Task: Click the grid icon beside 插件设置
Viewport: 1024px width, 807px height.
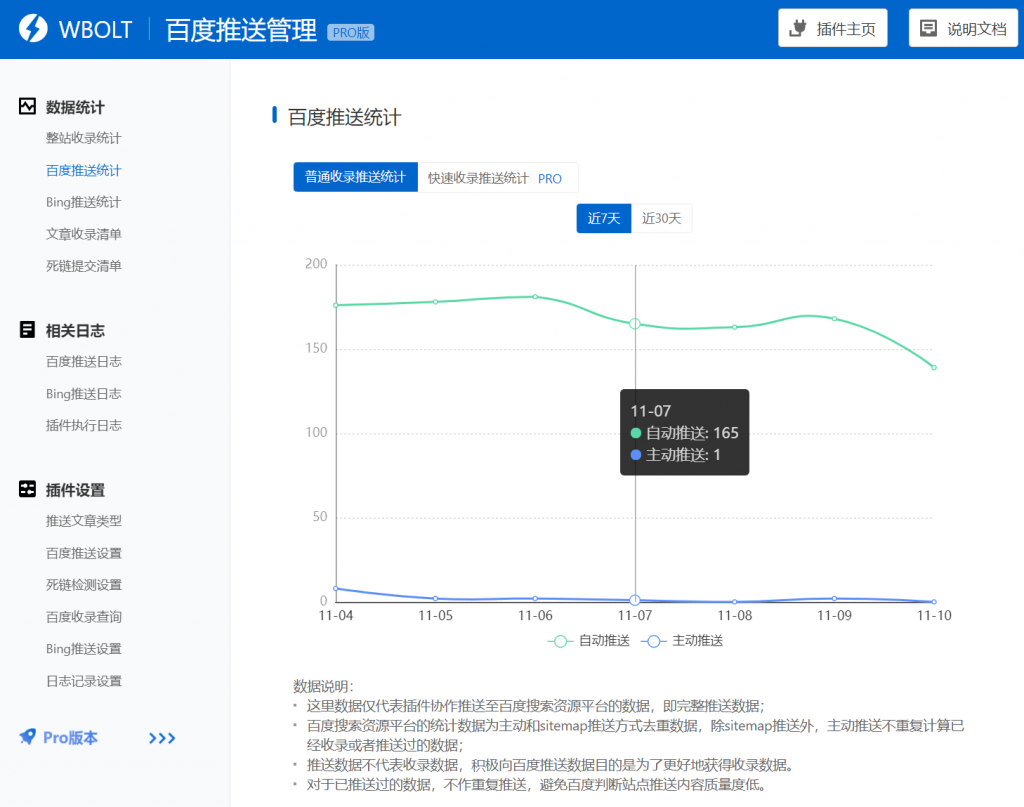Action: tap(29, 489)
